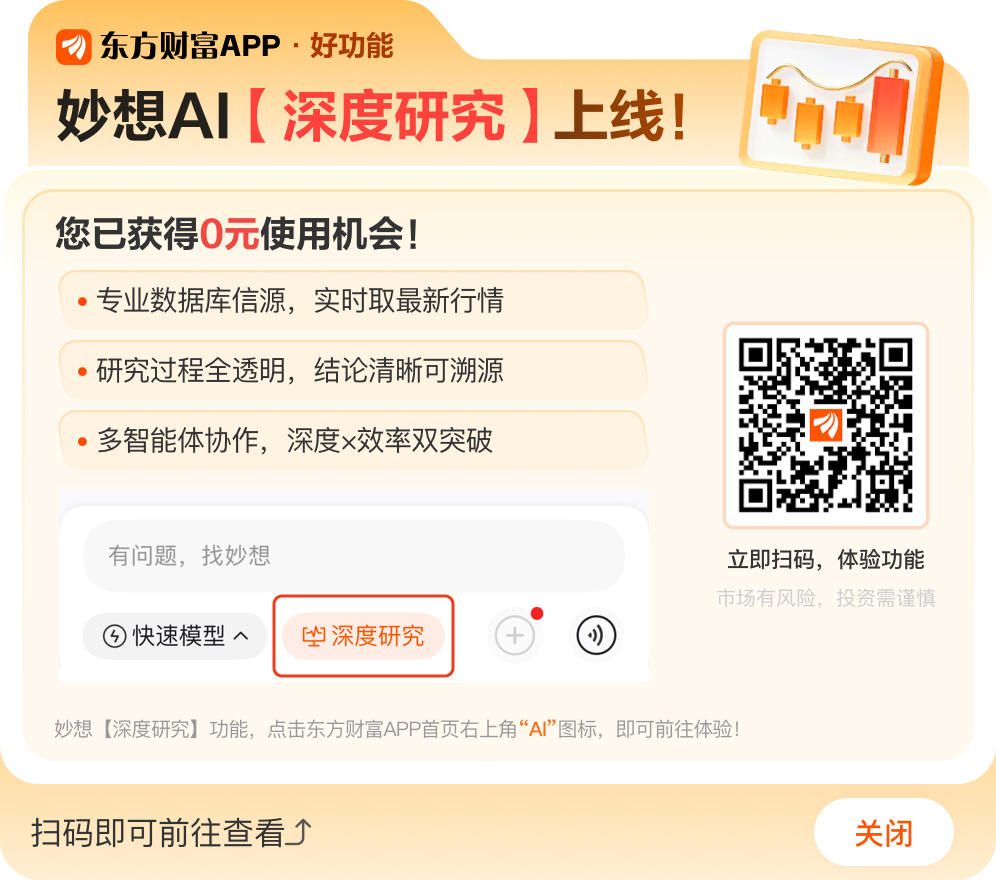
Task: Click the 好功能 tab label
Action: point(352,46)
